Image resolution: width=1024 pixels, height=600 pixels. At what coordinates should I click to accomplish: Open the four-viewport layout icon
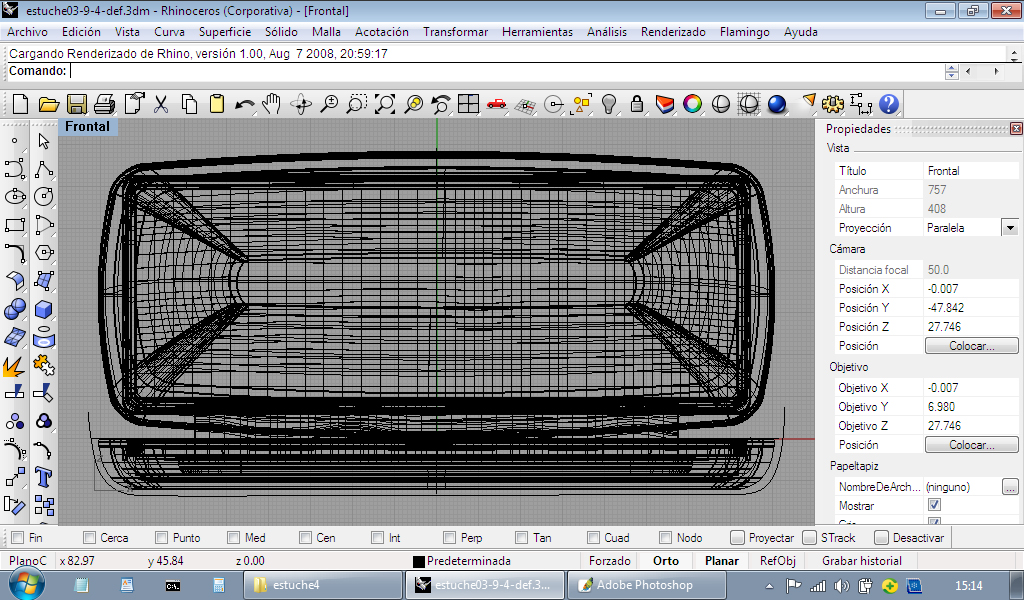coord(468,104)
